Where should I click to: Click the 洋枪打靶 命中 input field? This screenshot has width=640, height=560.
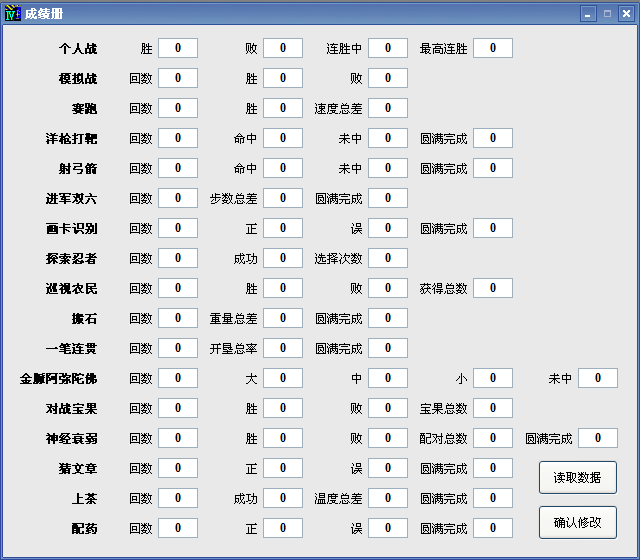pyautogui.click(x=283, y=138)
